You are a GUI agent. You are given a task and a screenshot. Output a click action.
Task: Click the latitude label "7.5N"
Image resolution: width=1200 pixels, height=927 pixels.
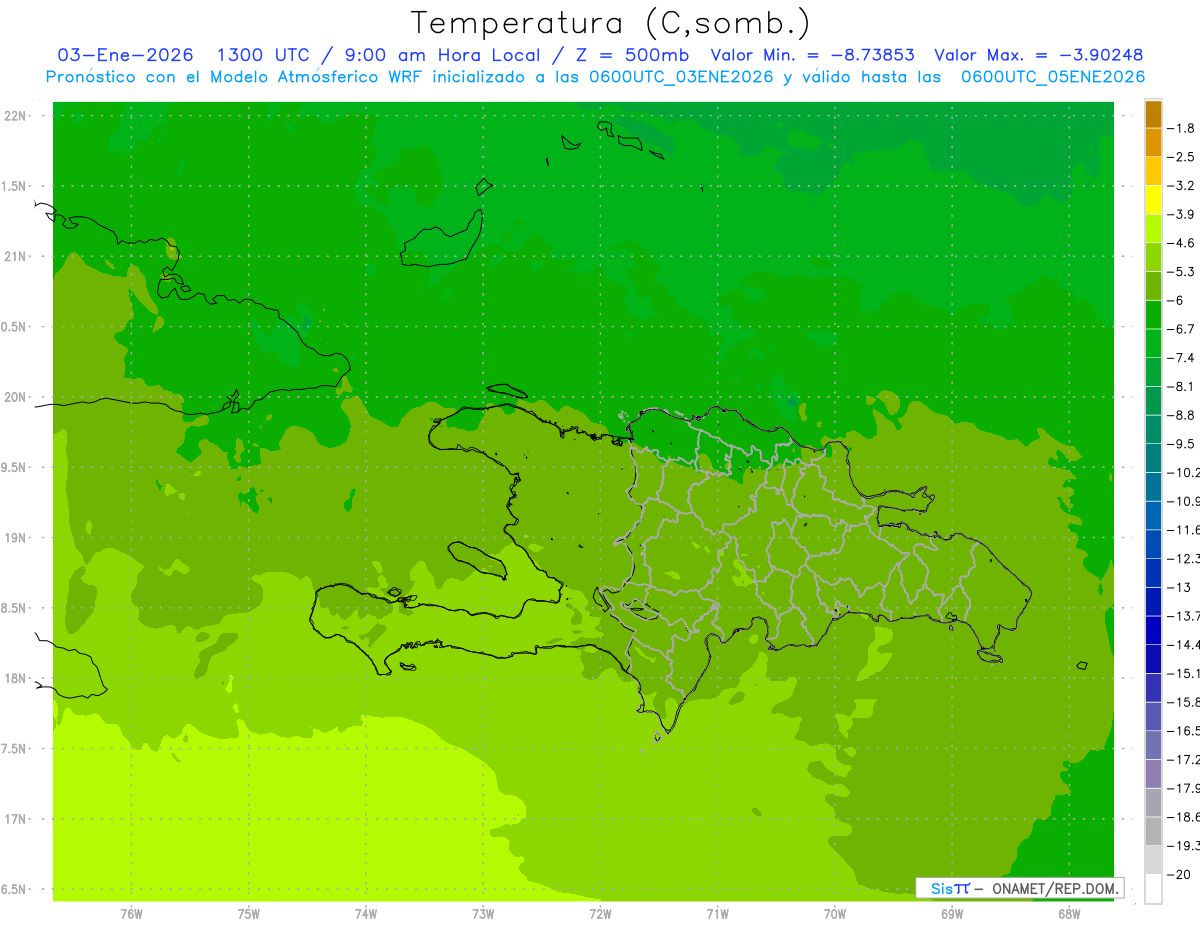14,749
